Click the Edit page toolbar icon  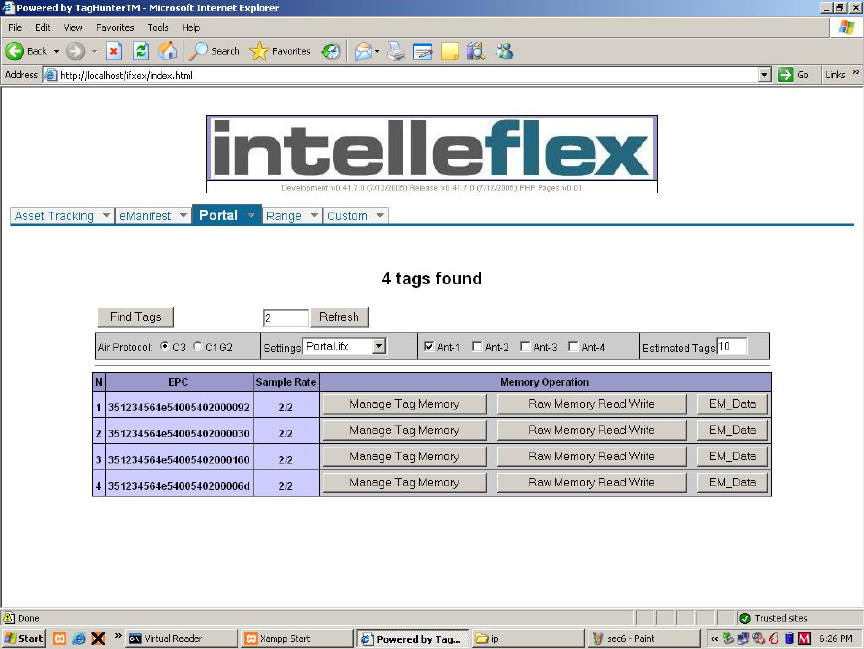[423, 52]
